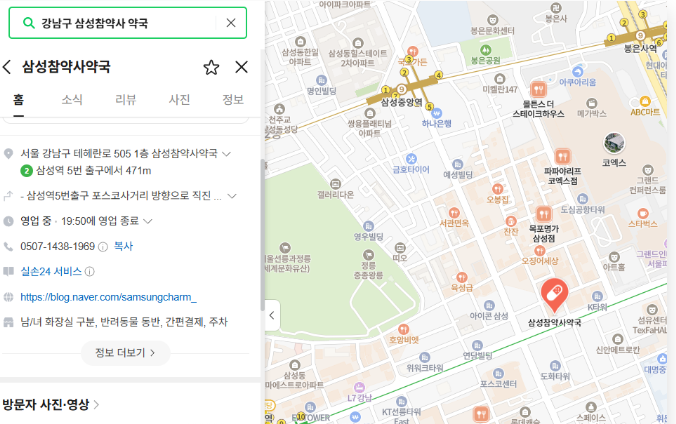676x424 pixels.
Task: Select the 잔잔 map marker
Action: [x=511, y=221]
